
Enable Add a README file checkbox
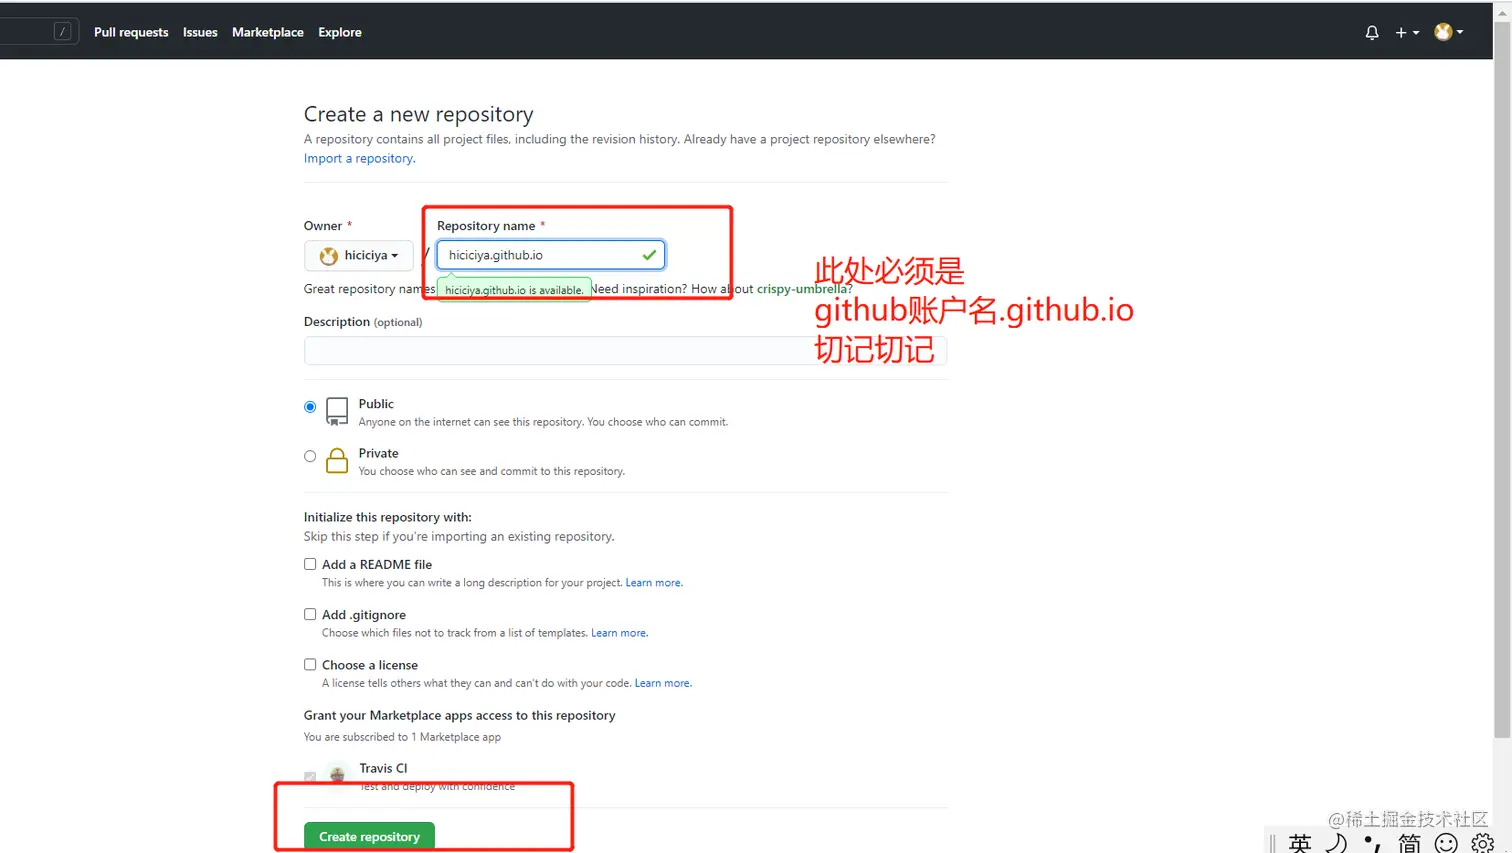tap(310, 564)
